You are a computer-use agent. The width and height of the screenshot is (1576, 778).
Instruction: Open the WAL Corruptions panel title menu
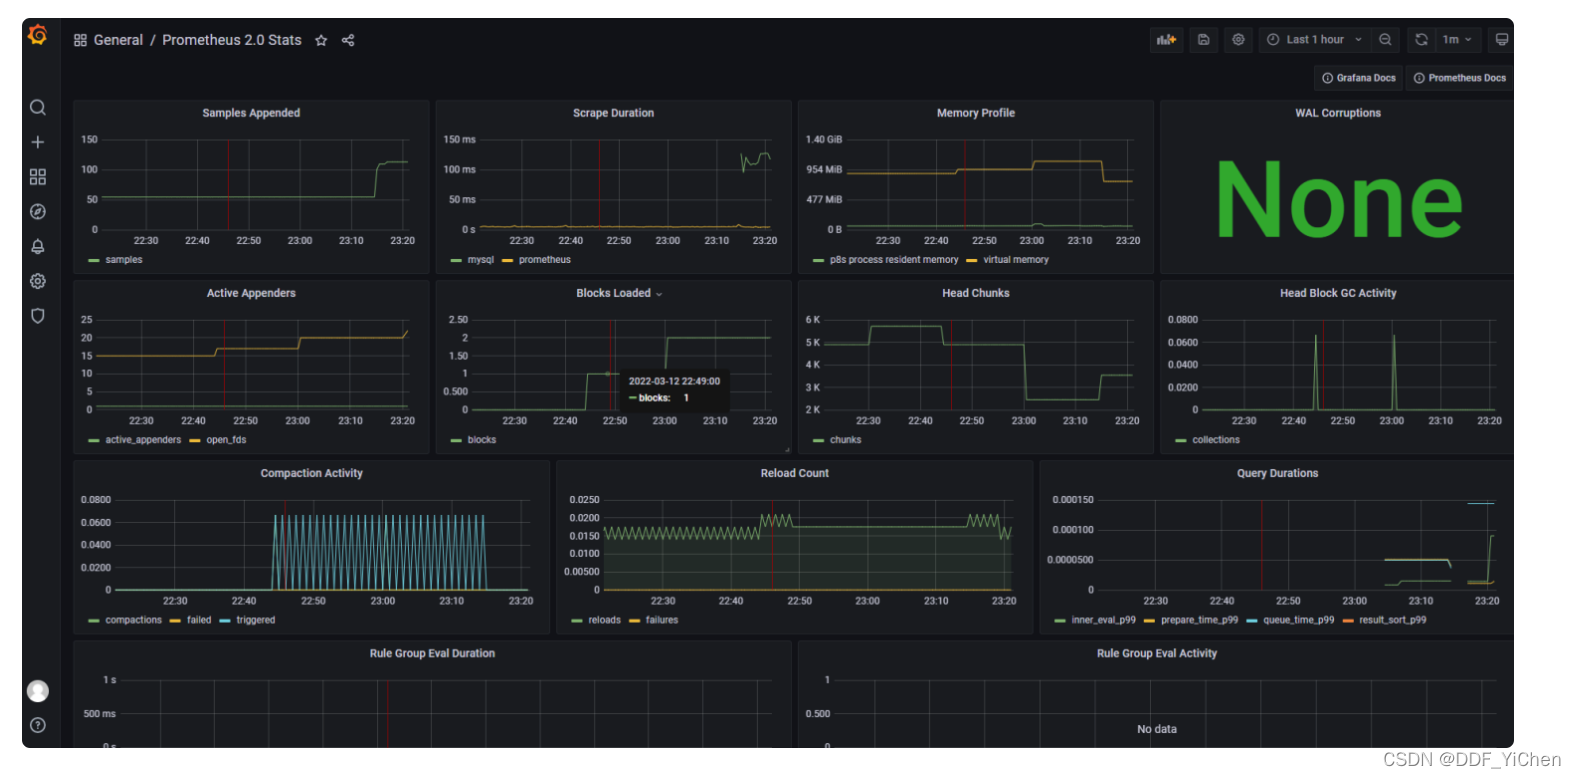1337,113
